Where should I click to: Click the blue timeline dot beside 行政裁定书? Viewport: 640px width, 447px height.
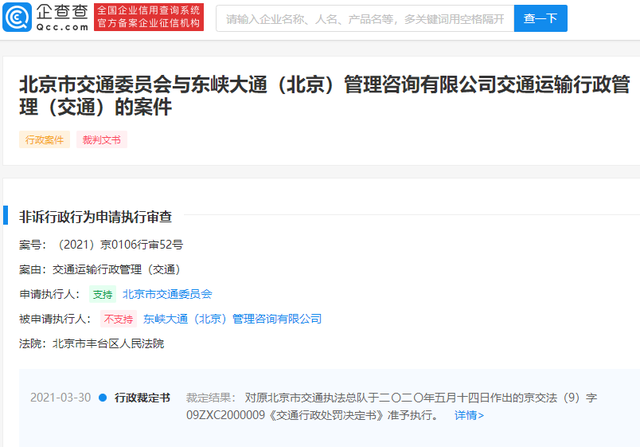coord(102,398)
